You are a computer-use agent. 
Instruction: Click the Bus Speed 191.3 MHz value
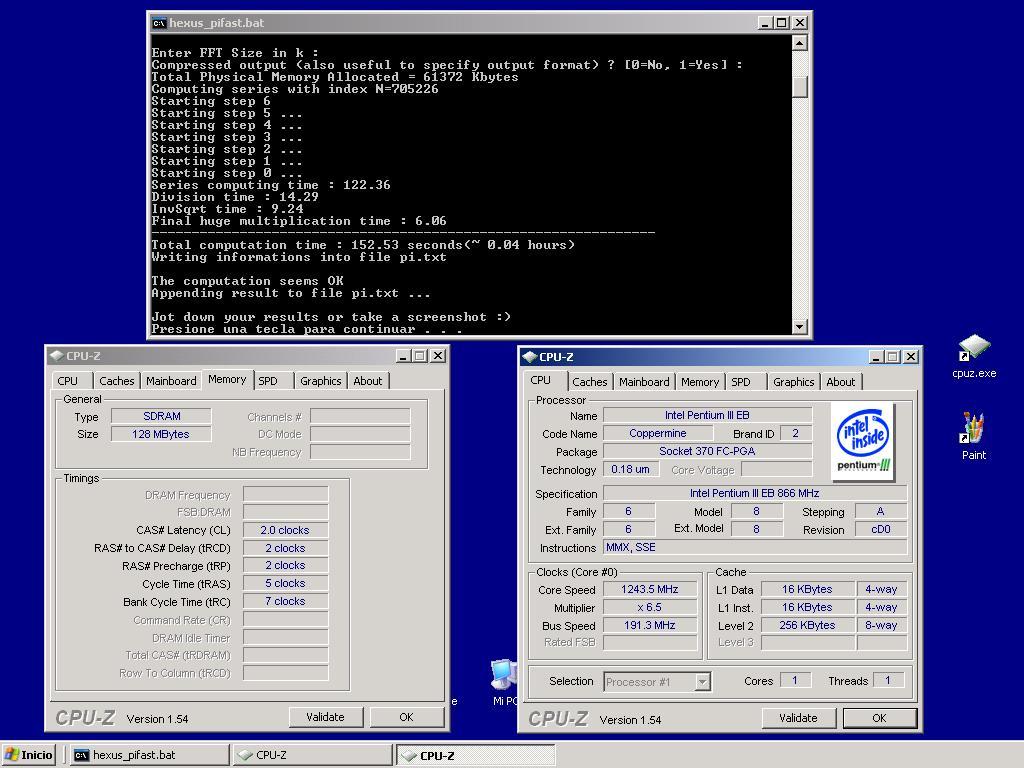(x=650, y=625)
